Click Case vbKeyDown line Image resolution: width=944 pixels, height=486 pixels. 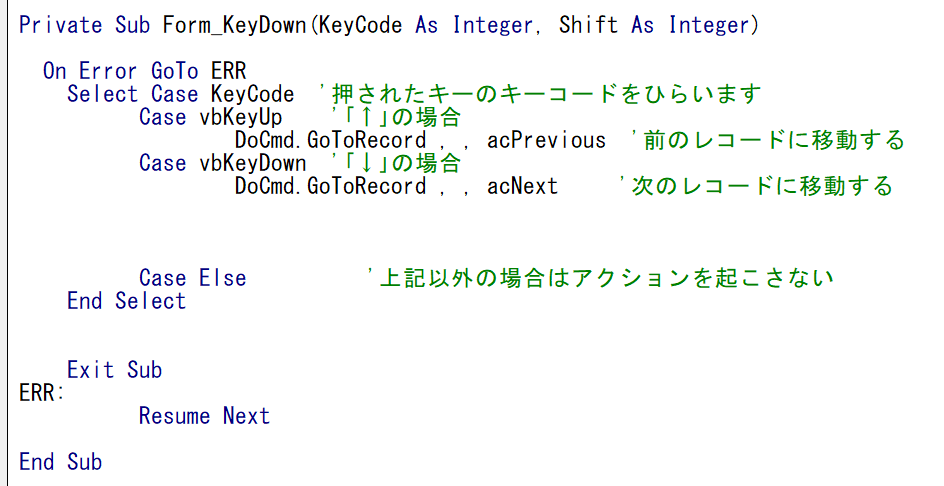click(223, 163)
